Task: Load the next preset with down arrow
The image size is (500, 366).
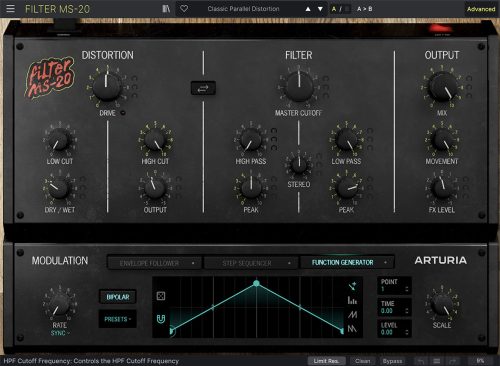Action: click(x=320, y=9)
